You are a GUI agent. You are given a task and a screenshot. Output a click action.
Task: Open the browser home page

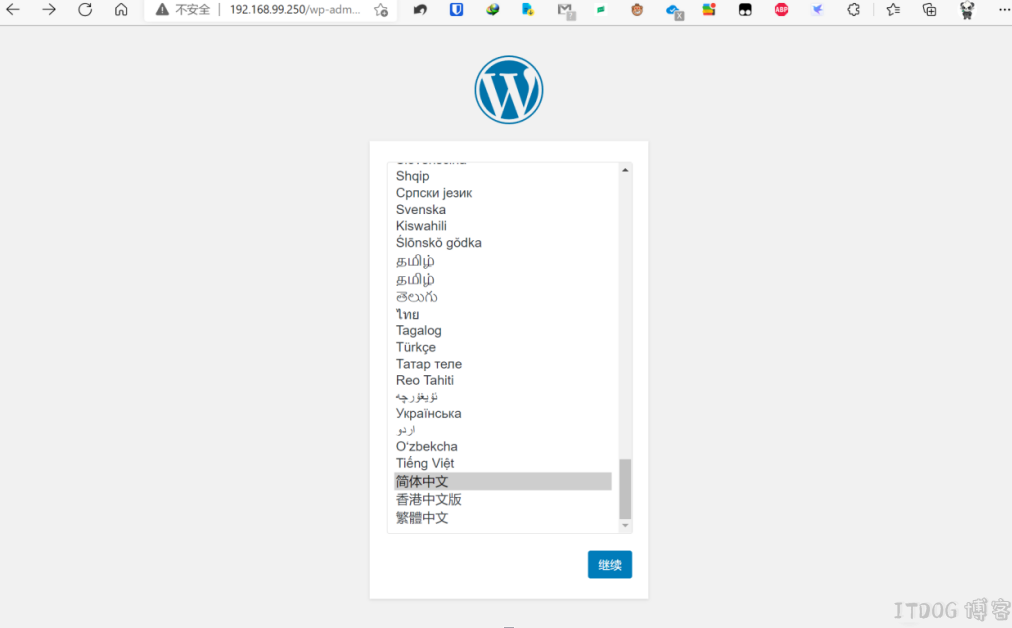click(x=121, y=10)
